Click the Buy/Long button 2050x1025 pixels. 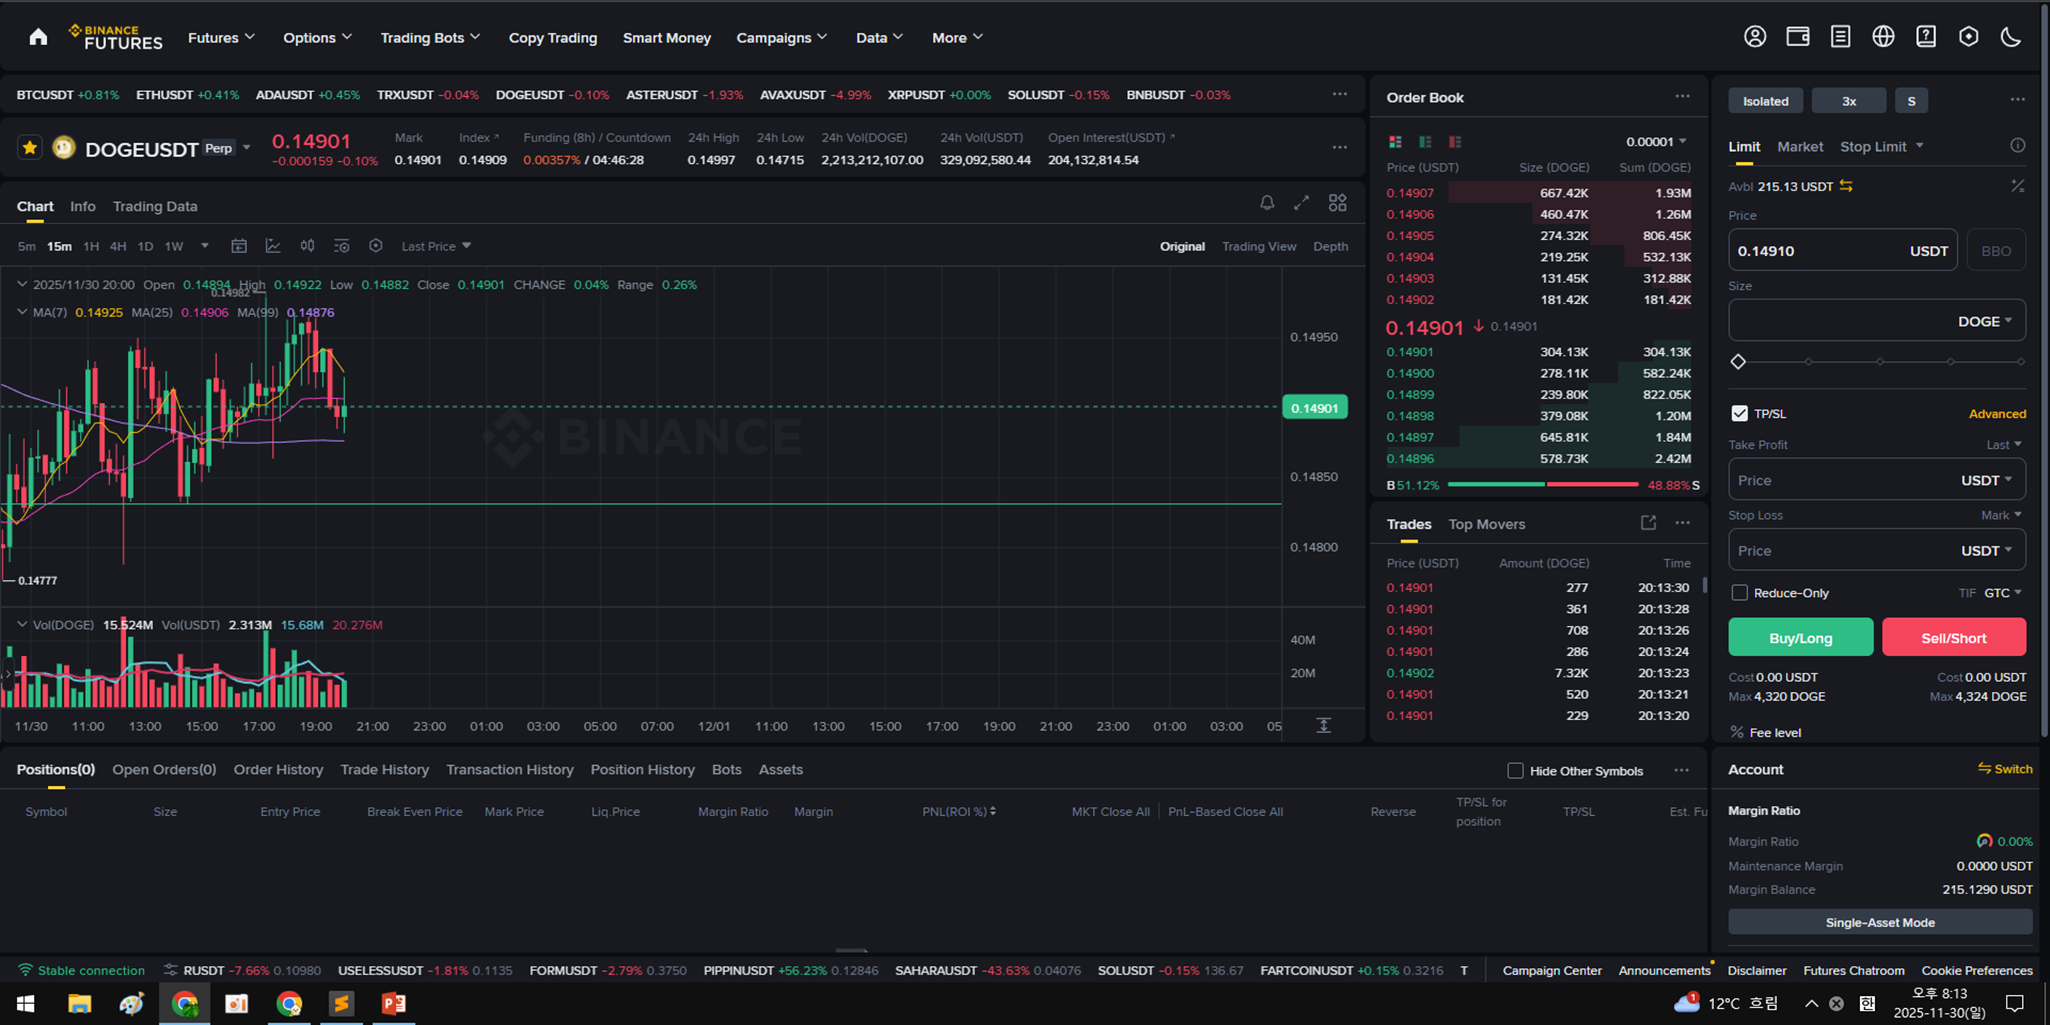(1800, 637)
